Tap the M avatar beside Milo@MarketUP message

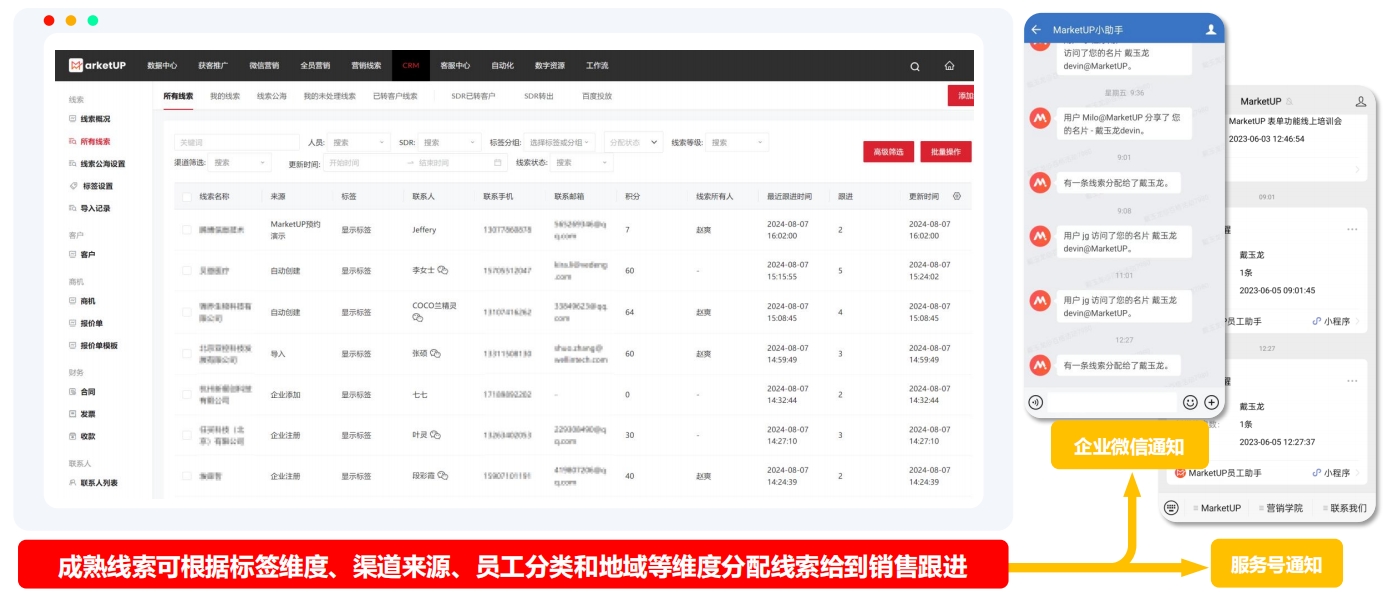point(1040,117)
